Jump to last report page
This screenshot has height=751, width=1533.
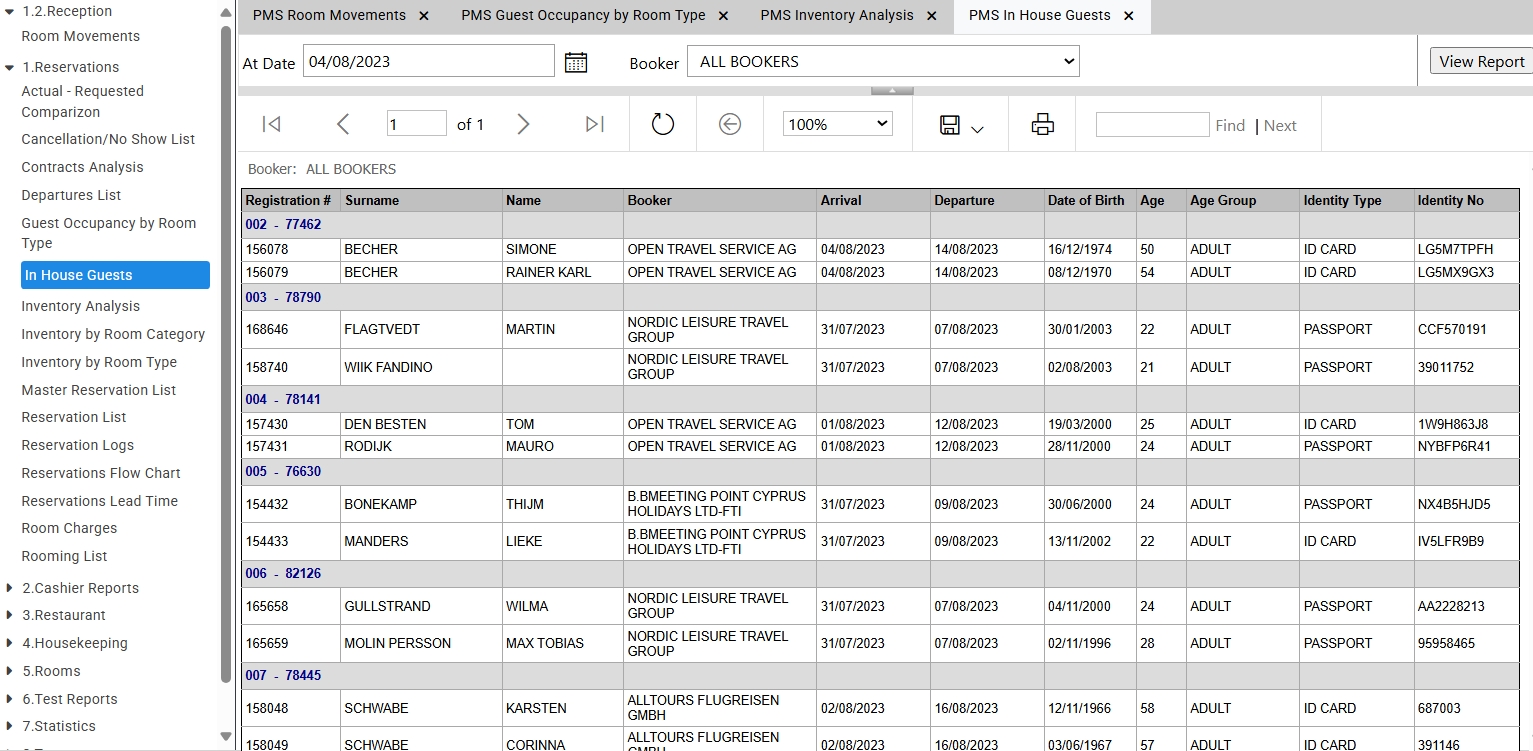tap(595, 124)
